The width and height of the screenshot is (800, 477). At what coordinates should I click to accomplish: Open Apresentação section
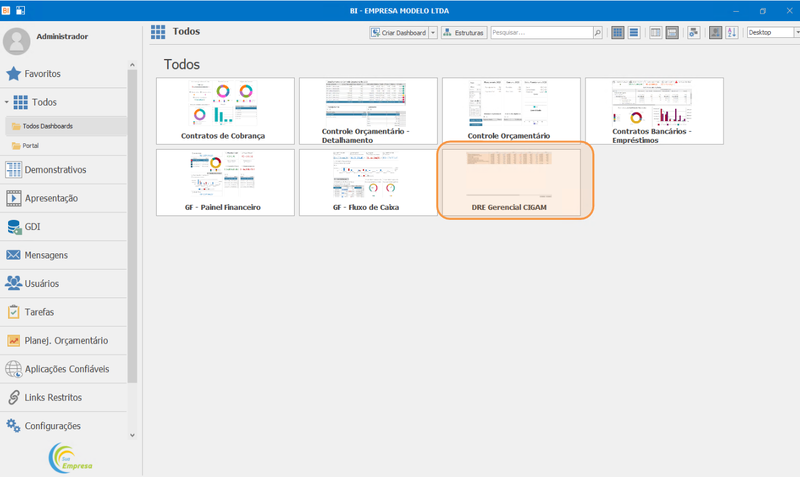pyautogui.click(x=63, y=198)
